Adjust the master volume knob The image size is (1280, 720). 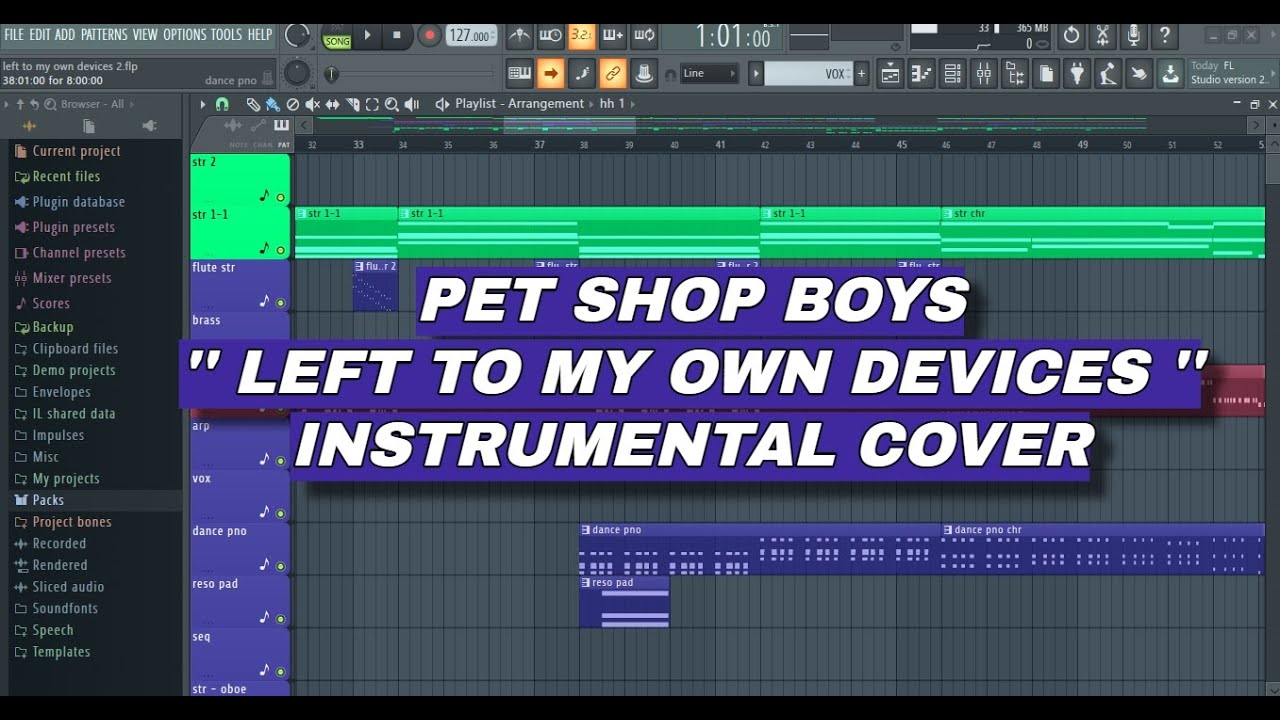(x=297, y=35)
